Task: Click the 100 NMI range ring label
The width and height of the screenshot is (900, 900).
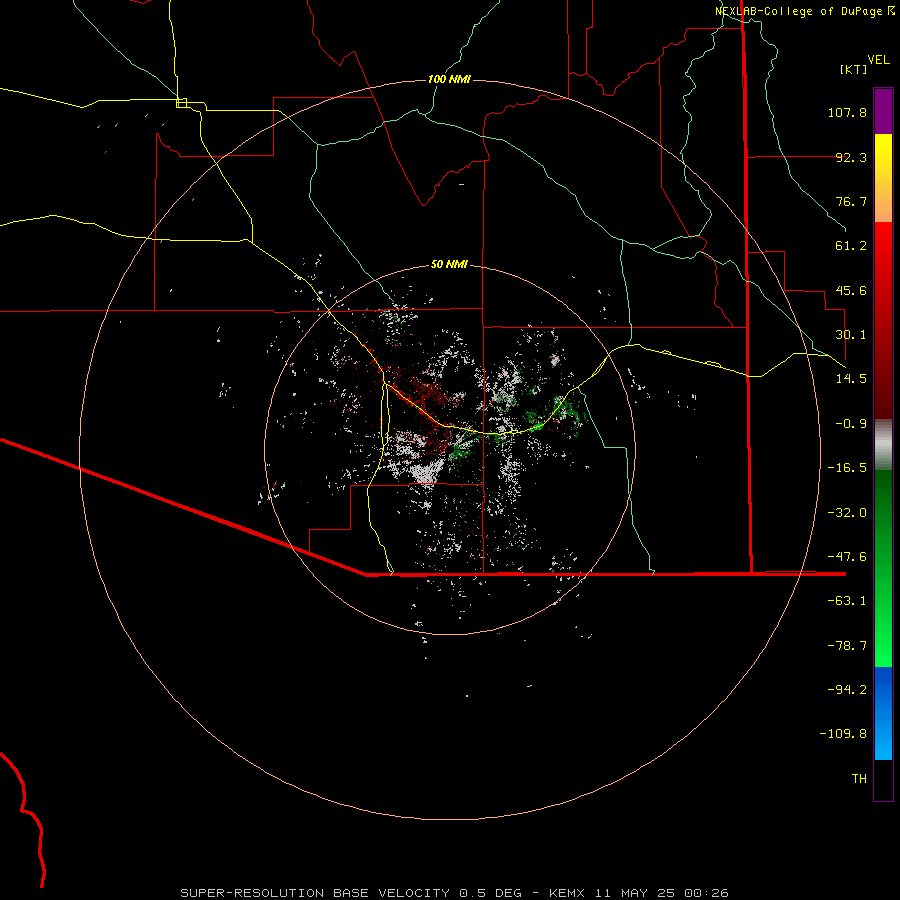Action: click(x=449, y=79)
